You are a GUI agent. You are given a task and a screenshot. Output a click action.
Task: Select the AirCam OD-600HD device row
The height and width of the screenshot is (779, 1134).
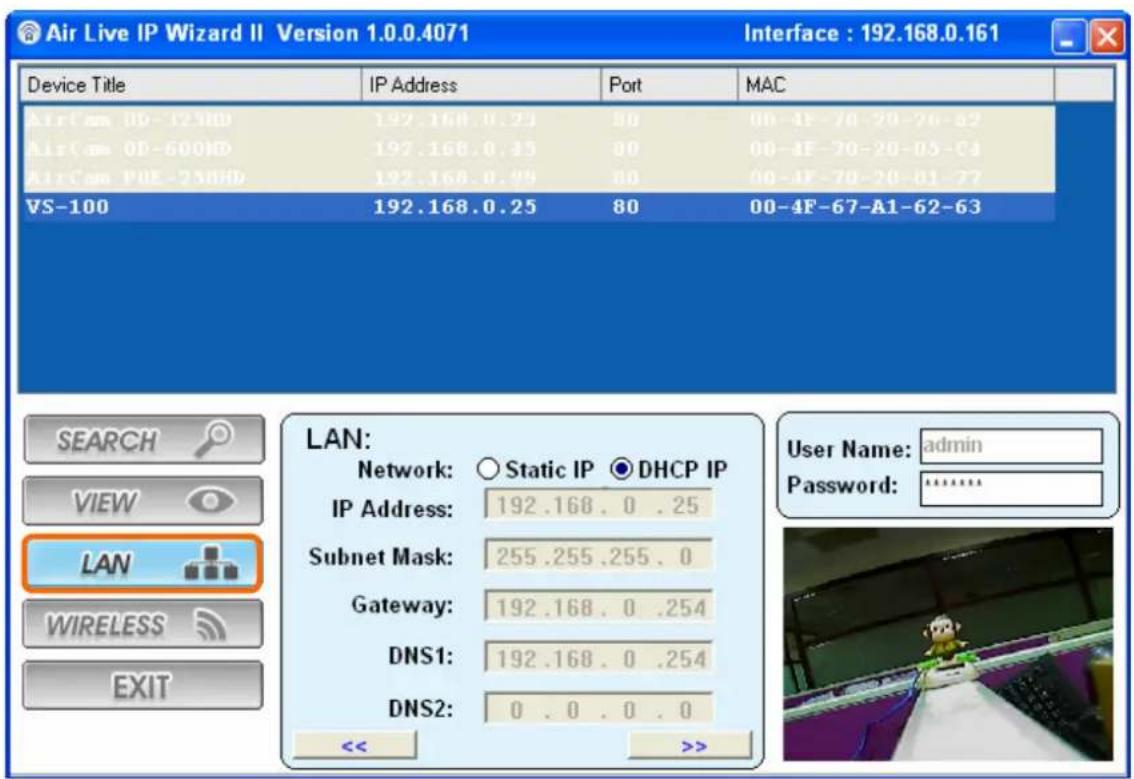539,149
